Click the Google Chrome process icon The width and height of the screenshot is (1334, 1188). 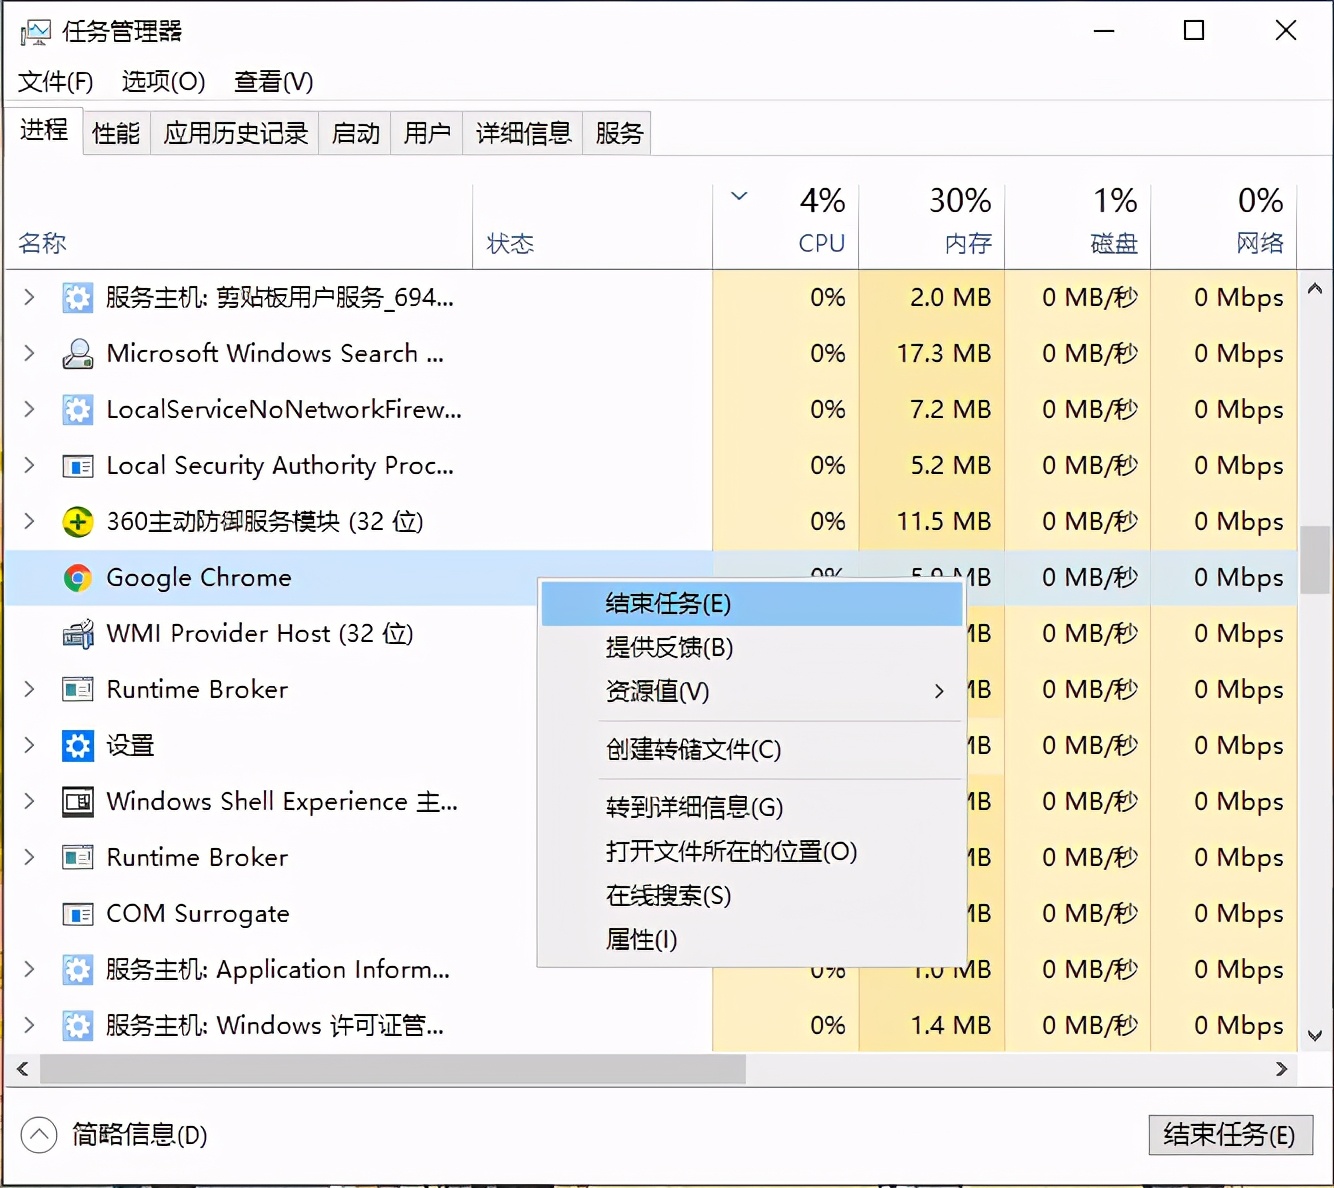(x=78, y=577)
